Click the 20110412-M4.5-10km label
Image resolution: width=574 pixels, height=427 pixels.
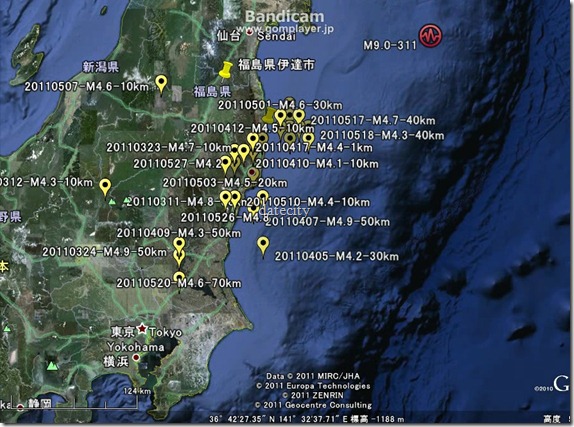tap(252, 129)
